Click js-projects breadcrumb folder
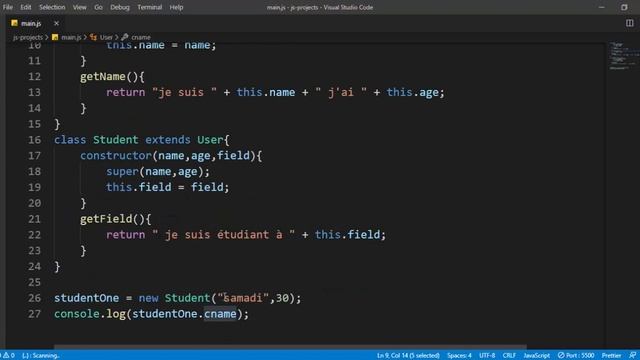This screenshot has height=360, width=640. coord(27,37)
